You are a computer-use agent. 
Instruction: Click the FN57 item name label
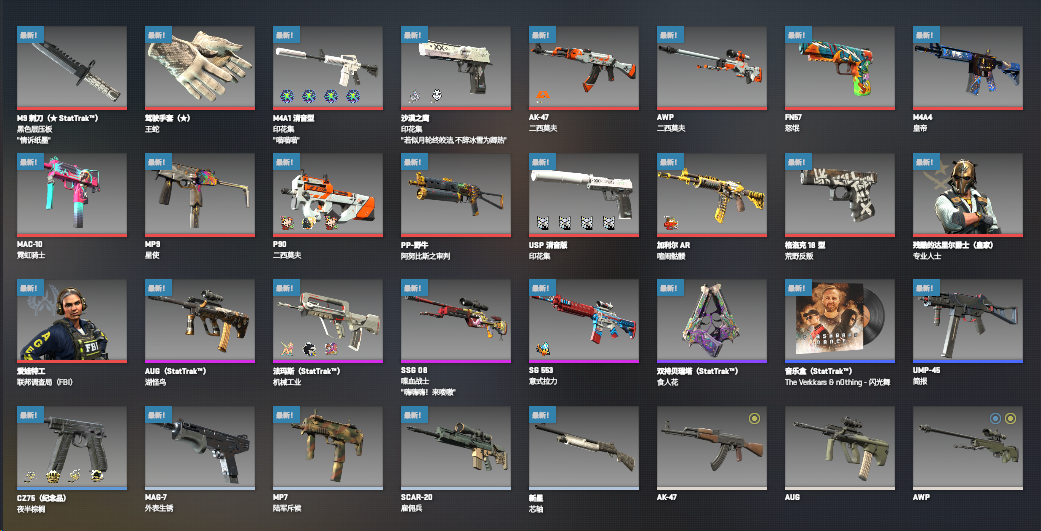coord(793,117)
